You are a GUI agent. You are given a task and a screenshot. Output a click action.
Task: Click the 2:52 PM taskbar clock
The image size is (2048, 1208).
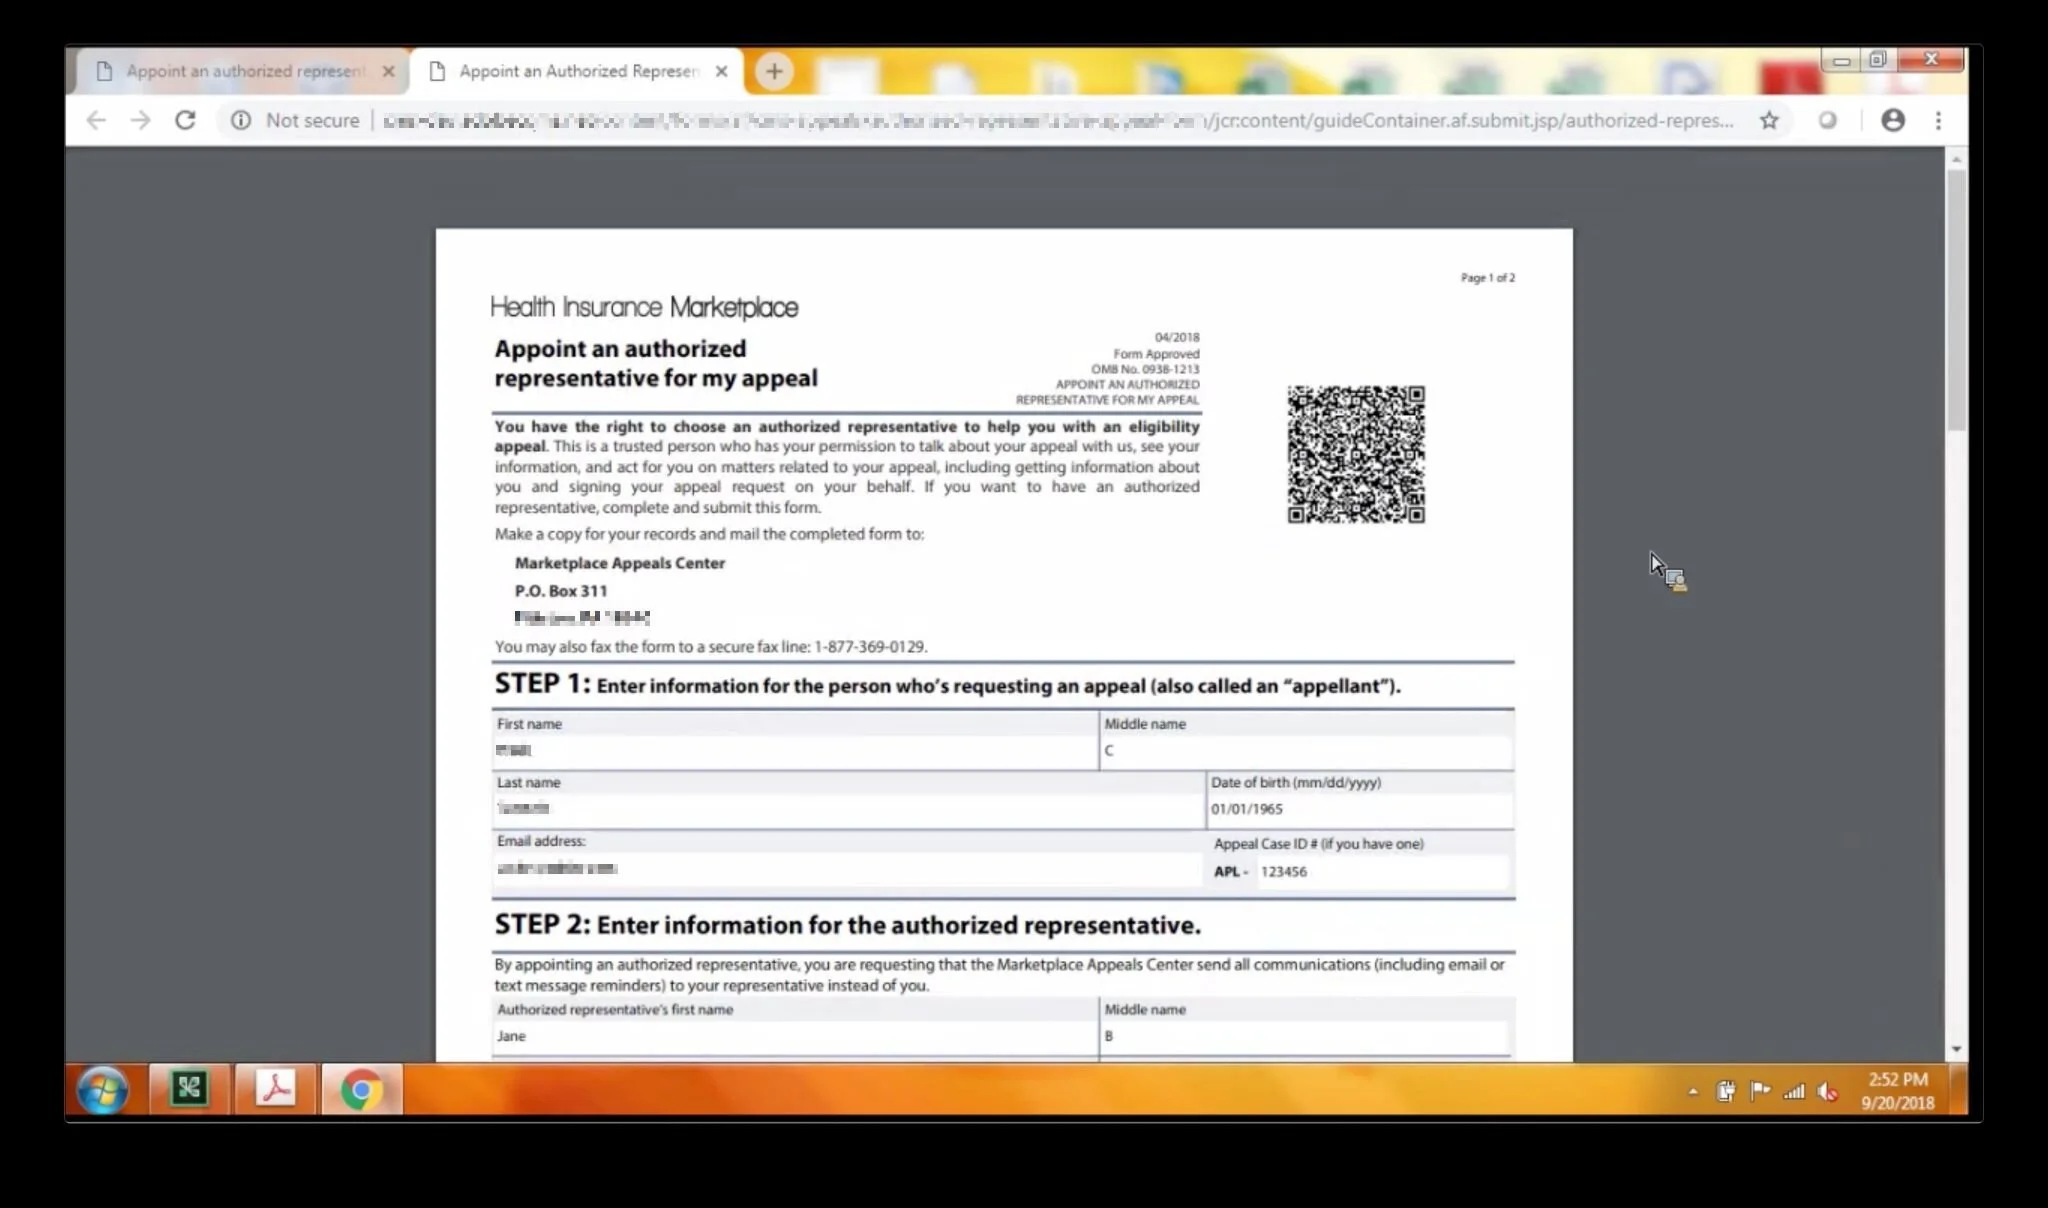pos(1897,1091)
